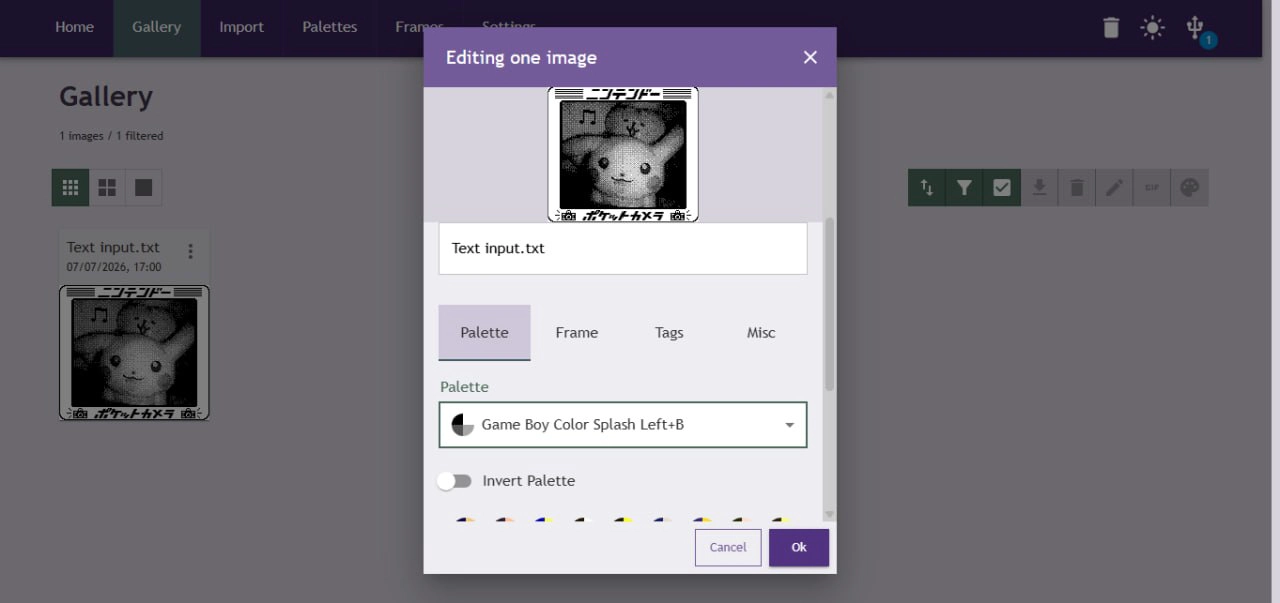
Task: Select the smallest grid view icon
Action: pyautogui.click(x=70, y=187)
